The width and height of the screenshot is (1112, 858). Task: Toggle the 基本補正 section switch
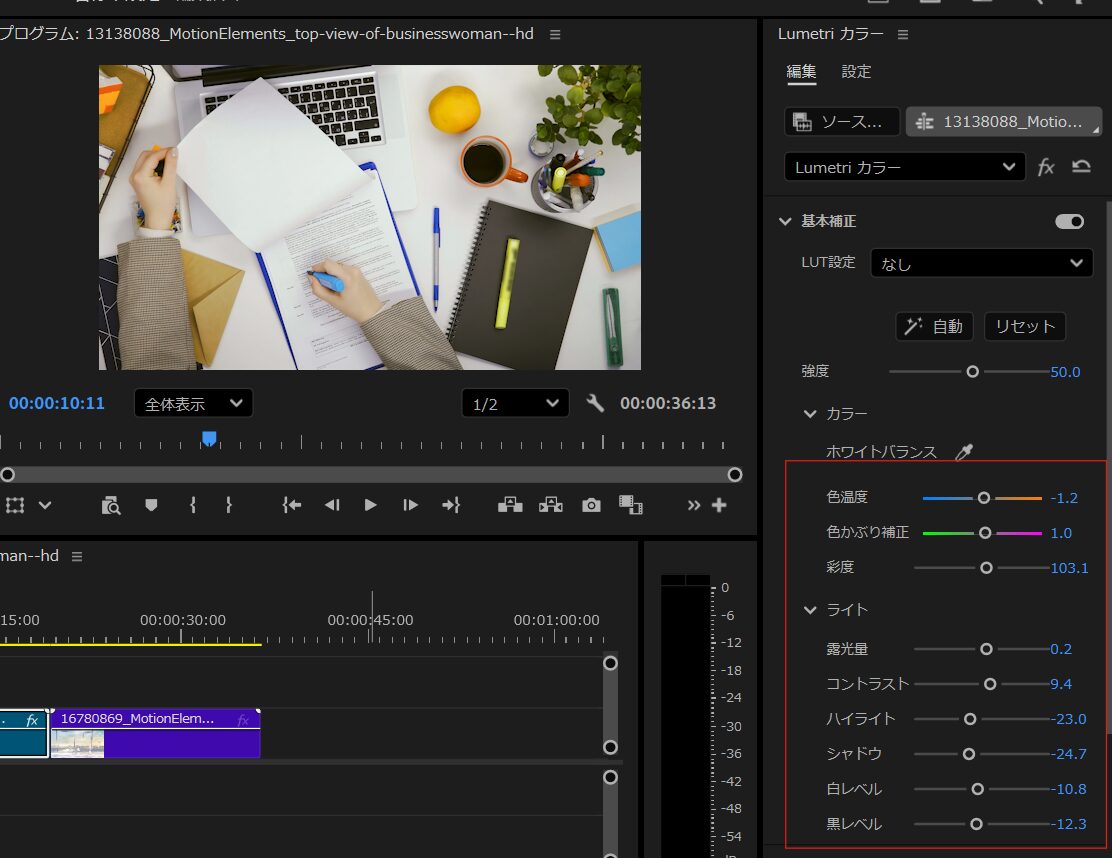(1069, 221)
